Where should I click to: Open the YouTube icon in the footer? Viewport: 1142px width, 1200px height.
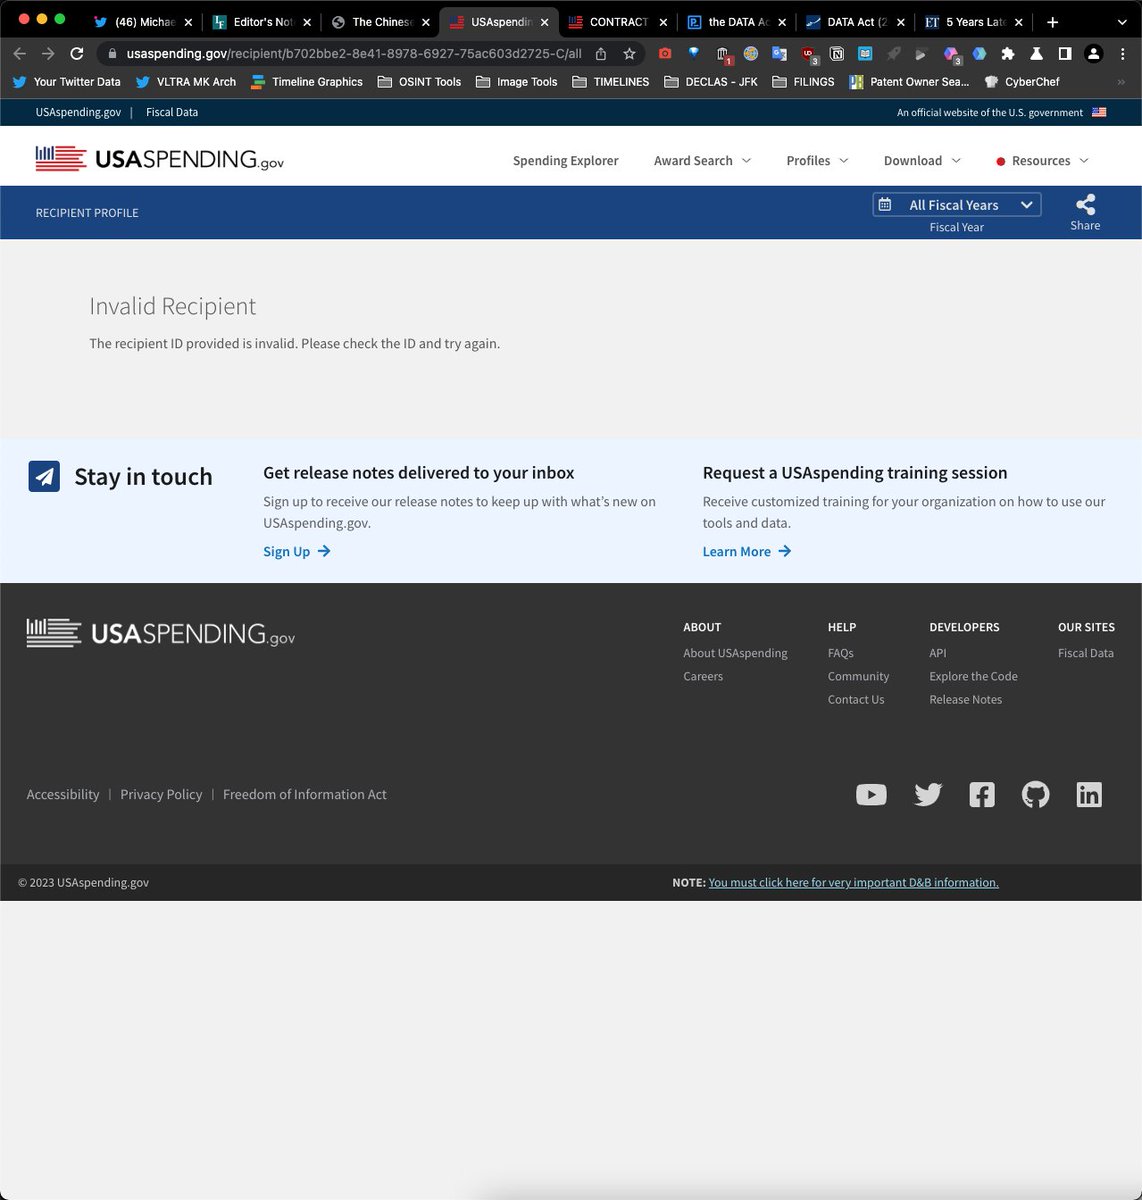coord(871,795)
